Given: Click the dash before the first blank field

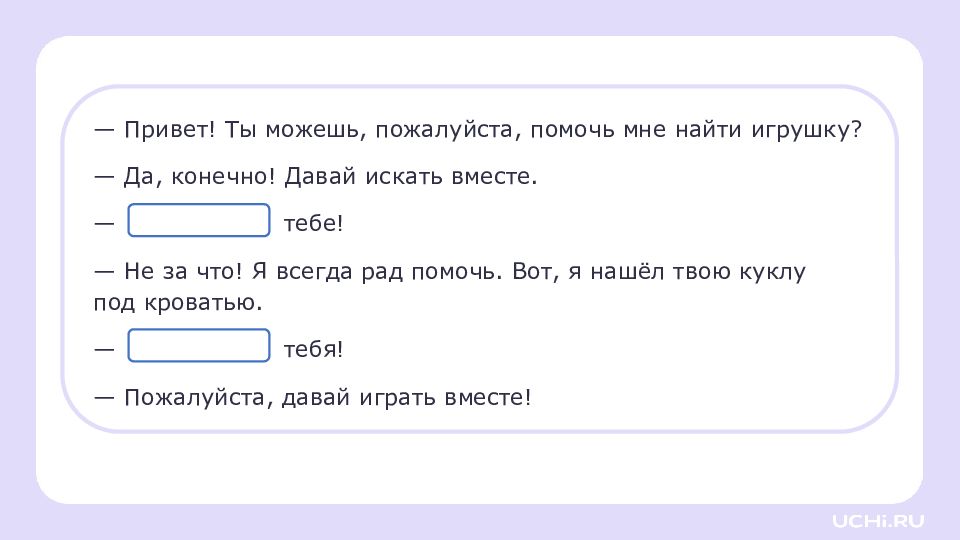Looking at the screenshot, I should (104, 223).
